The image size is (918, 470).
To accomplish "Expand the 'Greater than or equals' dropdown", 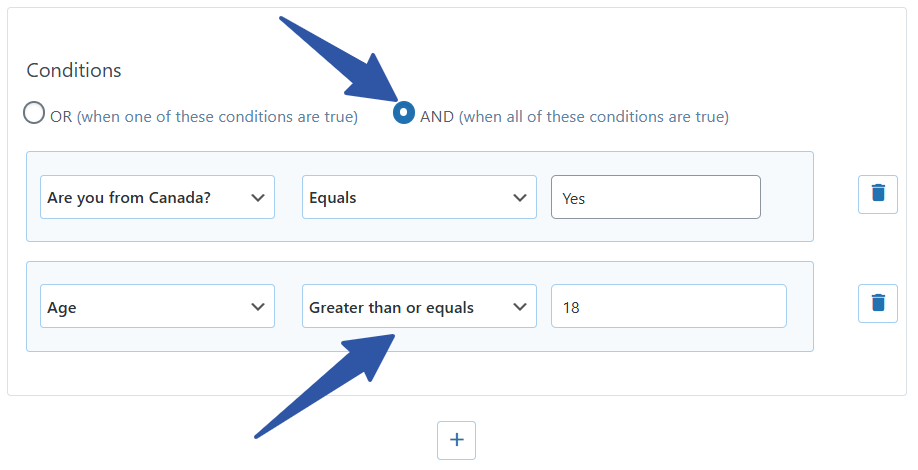I will click(x=407, y=307).
